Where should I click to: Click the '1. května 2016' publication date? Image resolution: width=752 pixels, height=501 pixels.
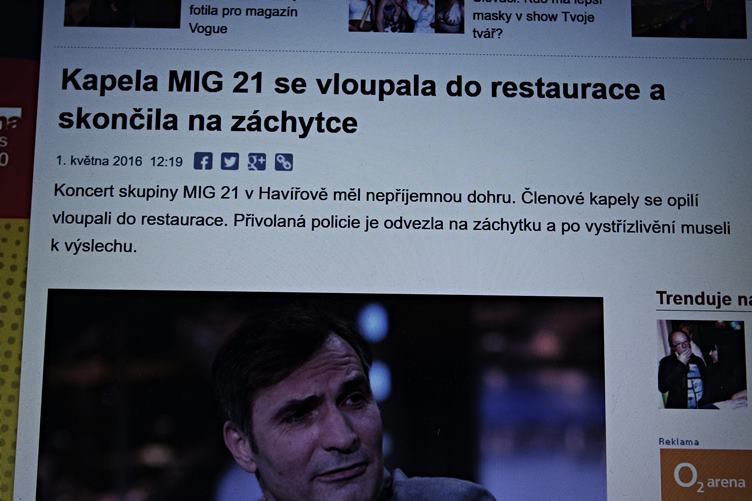(x=99, y=161)
